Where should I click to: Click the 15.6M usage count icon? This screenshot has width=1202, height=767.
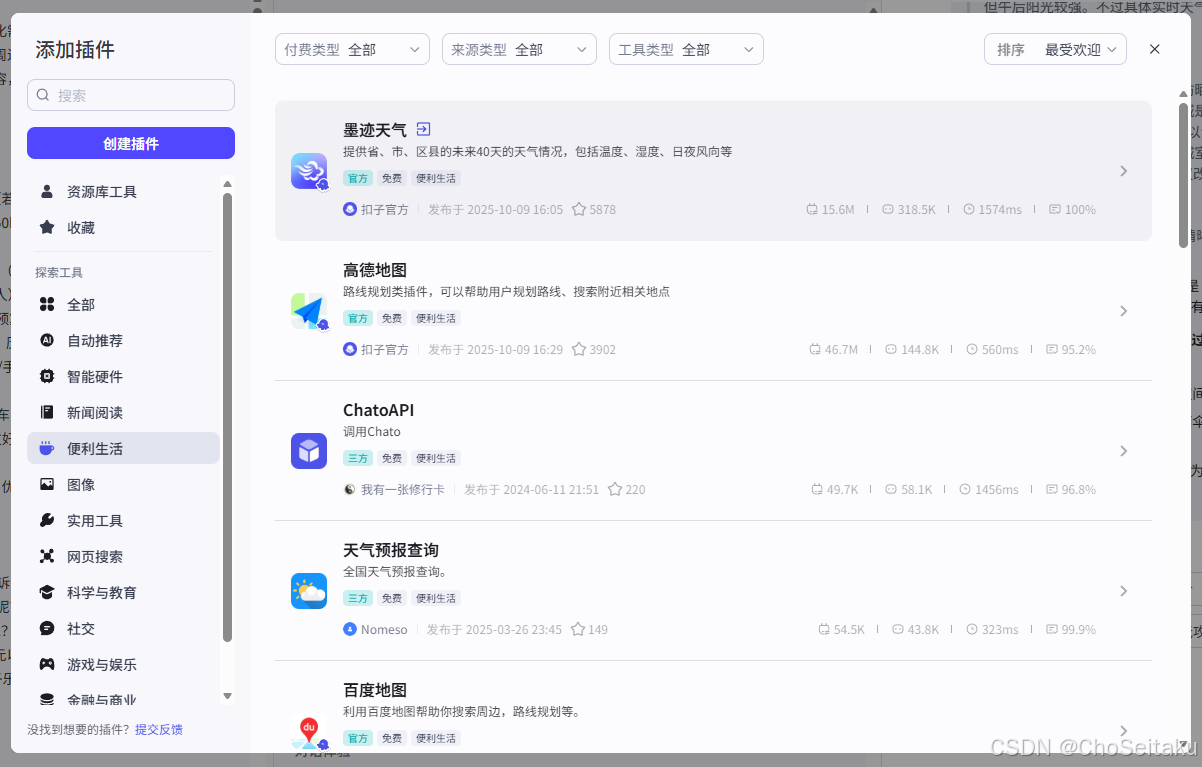tap(812, 210)
